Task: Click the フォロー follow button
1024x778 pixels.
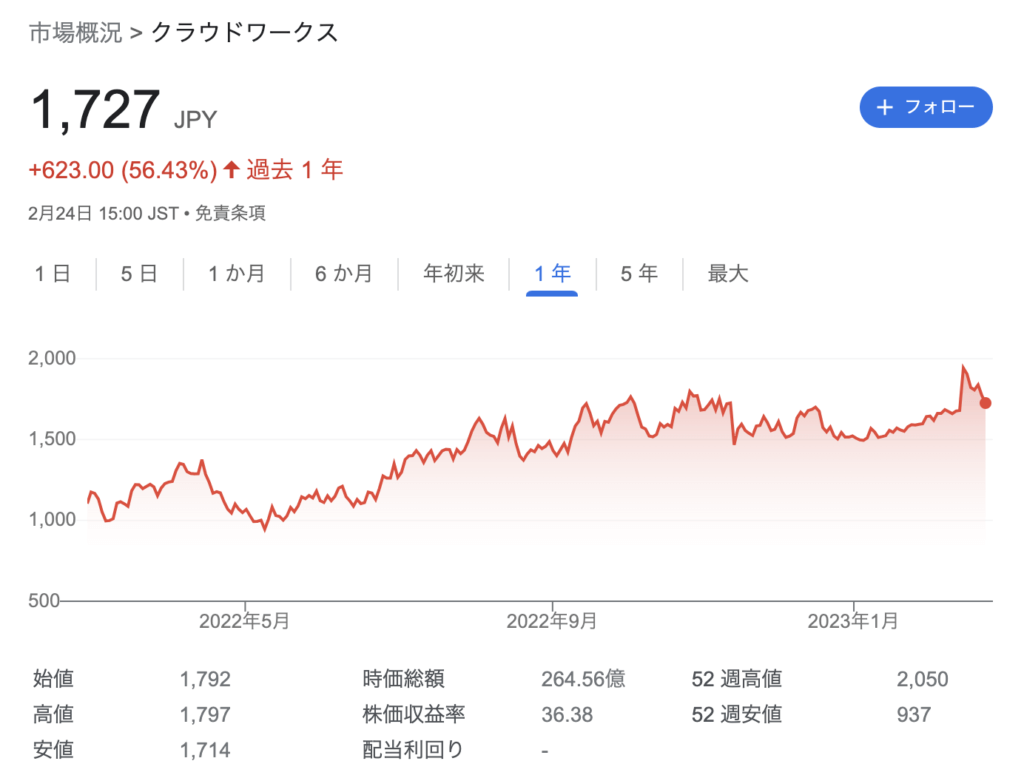Action: pos(925,108)
